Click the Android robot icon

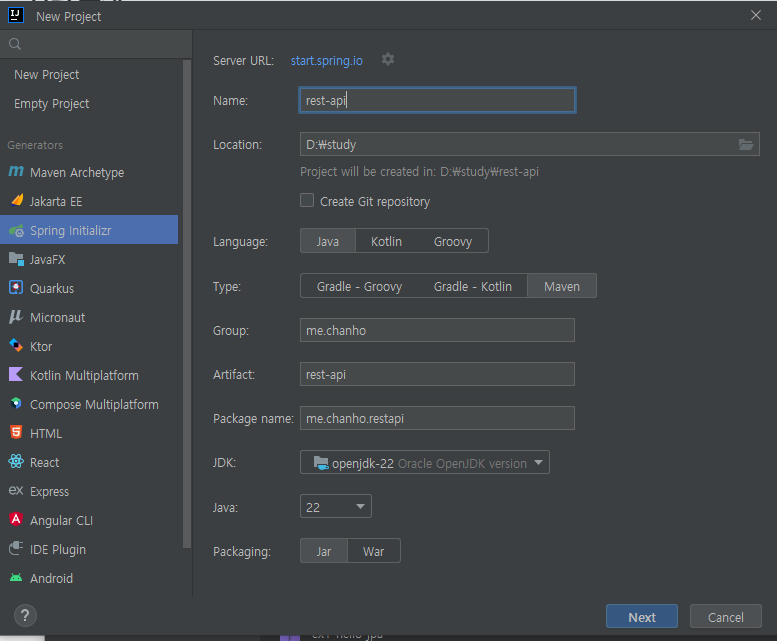(16, 577)
